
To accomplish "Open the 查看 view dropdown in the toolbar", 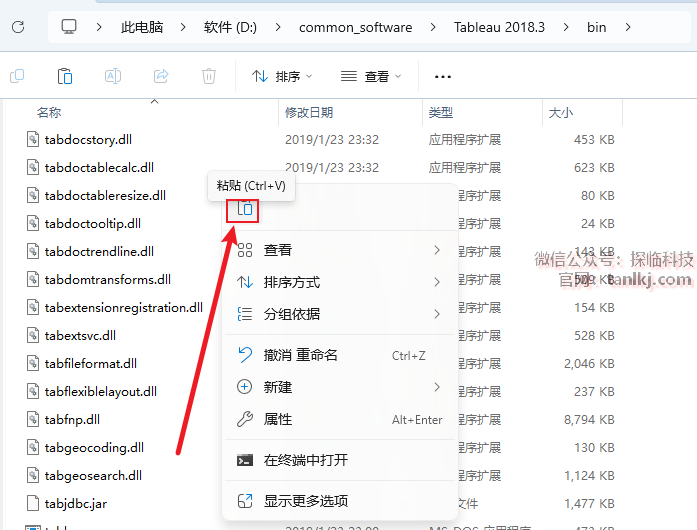I will click(371, 76).
